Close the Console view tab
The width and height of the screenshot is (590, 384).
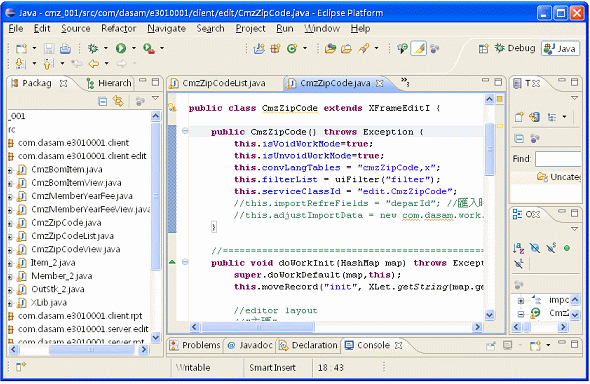(x=398, y=345)
